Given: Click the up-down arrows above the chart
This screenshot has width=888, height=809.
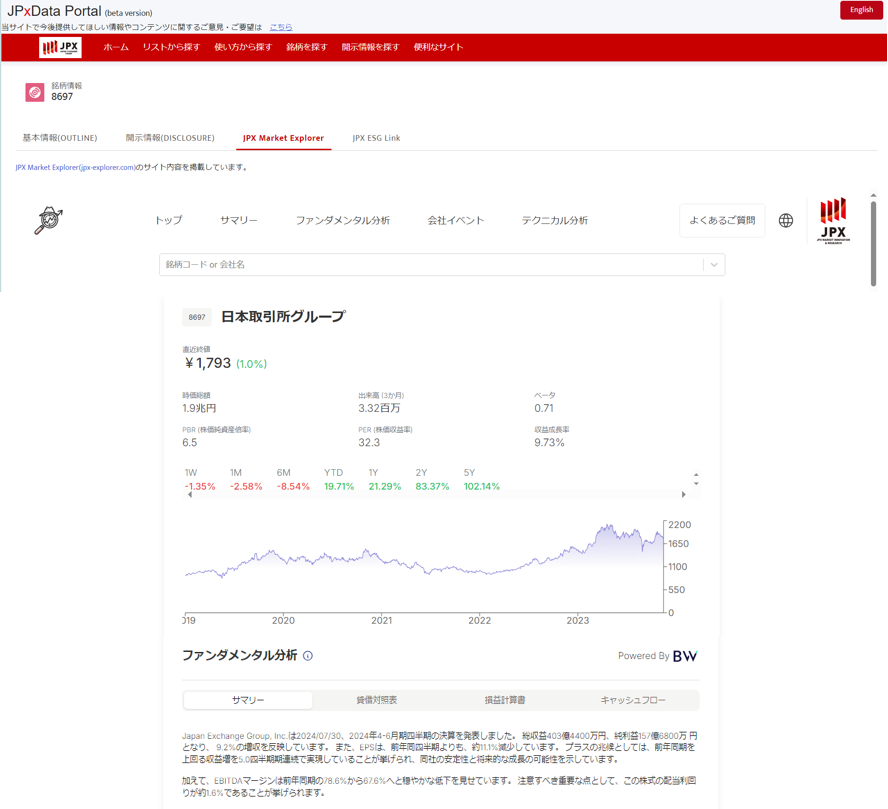Looking at the screenshot, I should pos(696,479).
